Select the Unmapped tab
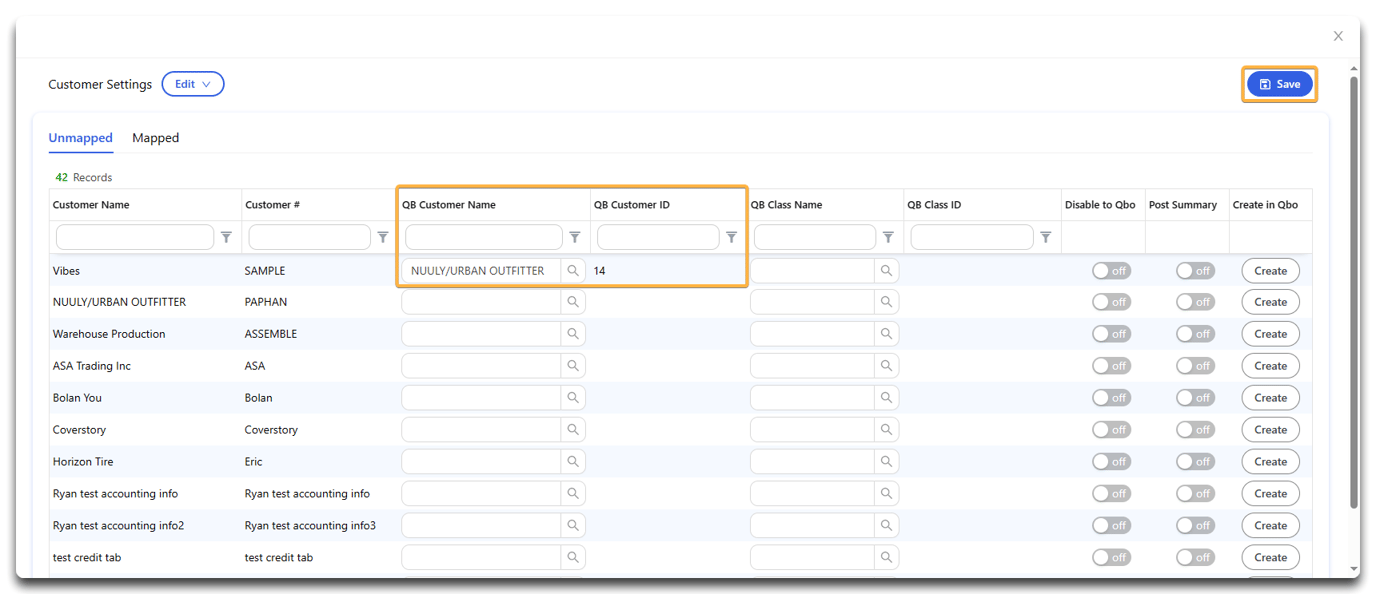 (x=80, y=137)
